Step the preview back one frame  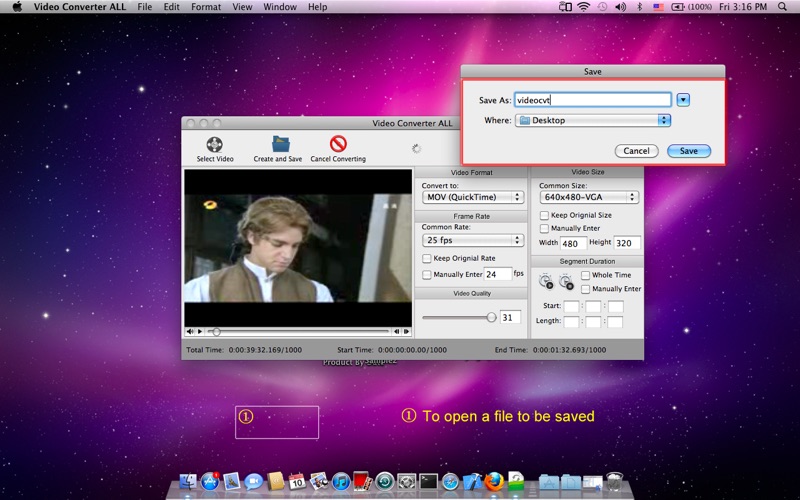[396, 332]
